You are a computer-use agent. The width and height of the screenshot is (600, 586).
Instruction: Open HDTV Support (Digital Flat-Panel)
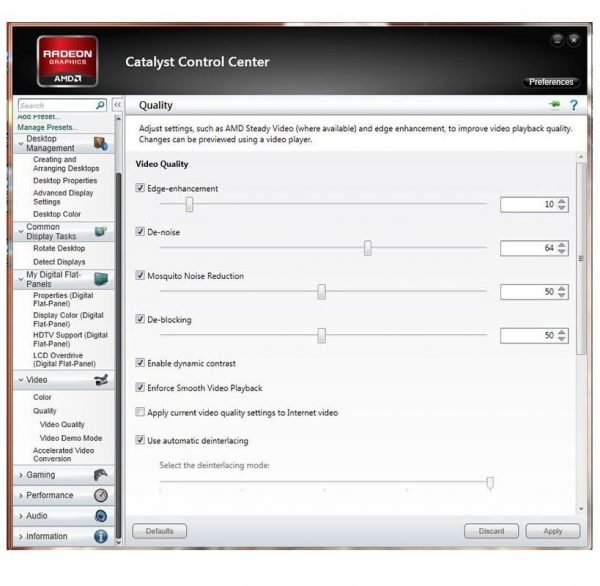(x=70, y=340)
